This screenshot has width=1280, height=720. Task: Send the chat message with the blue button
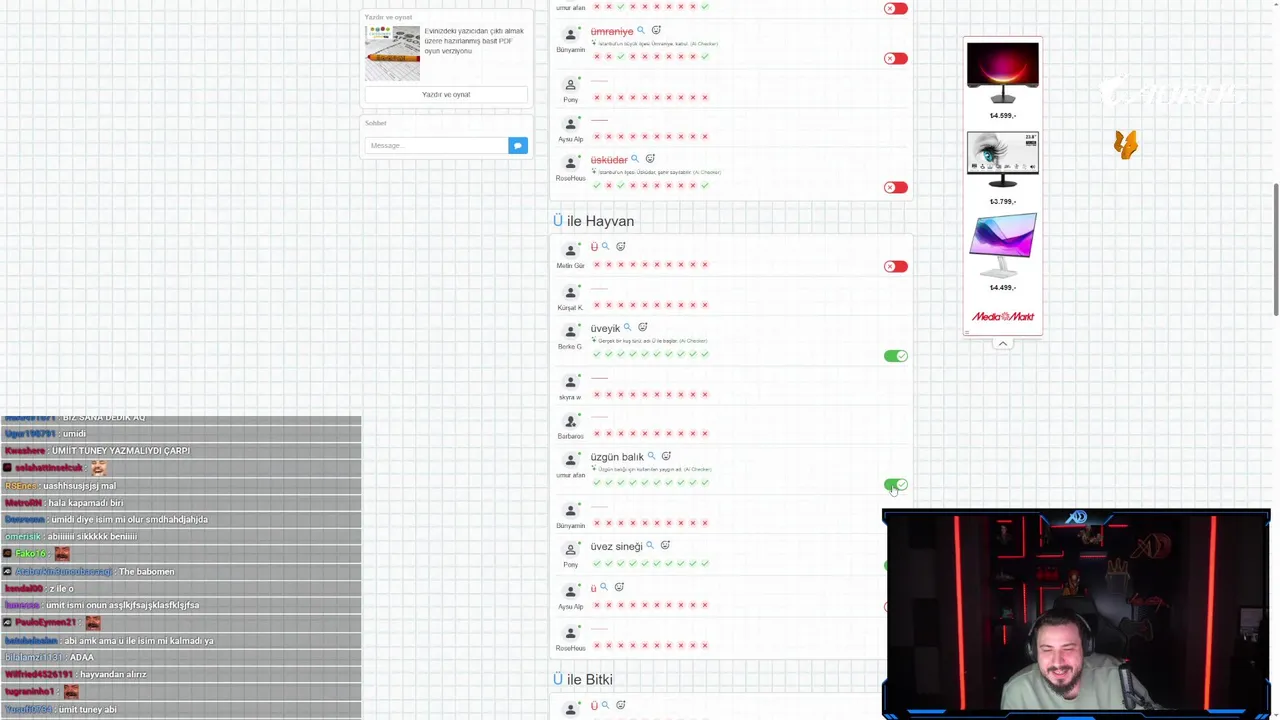click(517, 146)
